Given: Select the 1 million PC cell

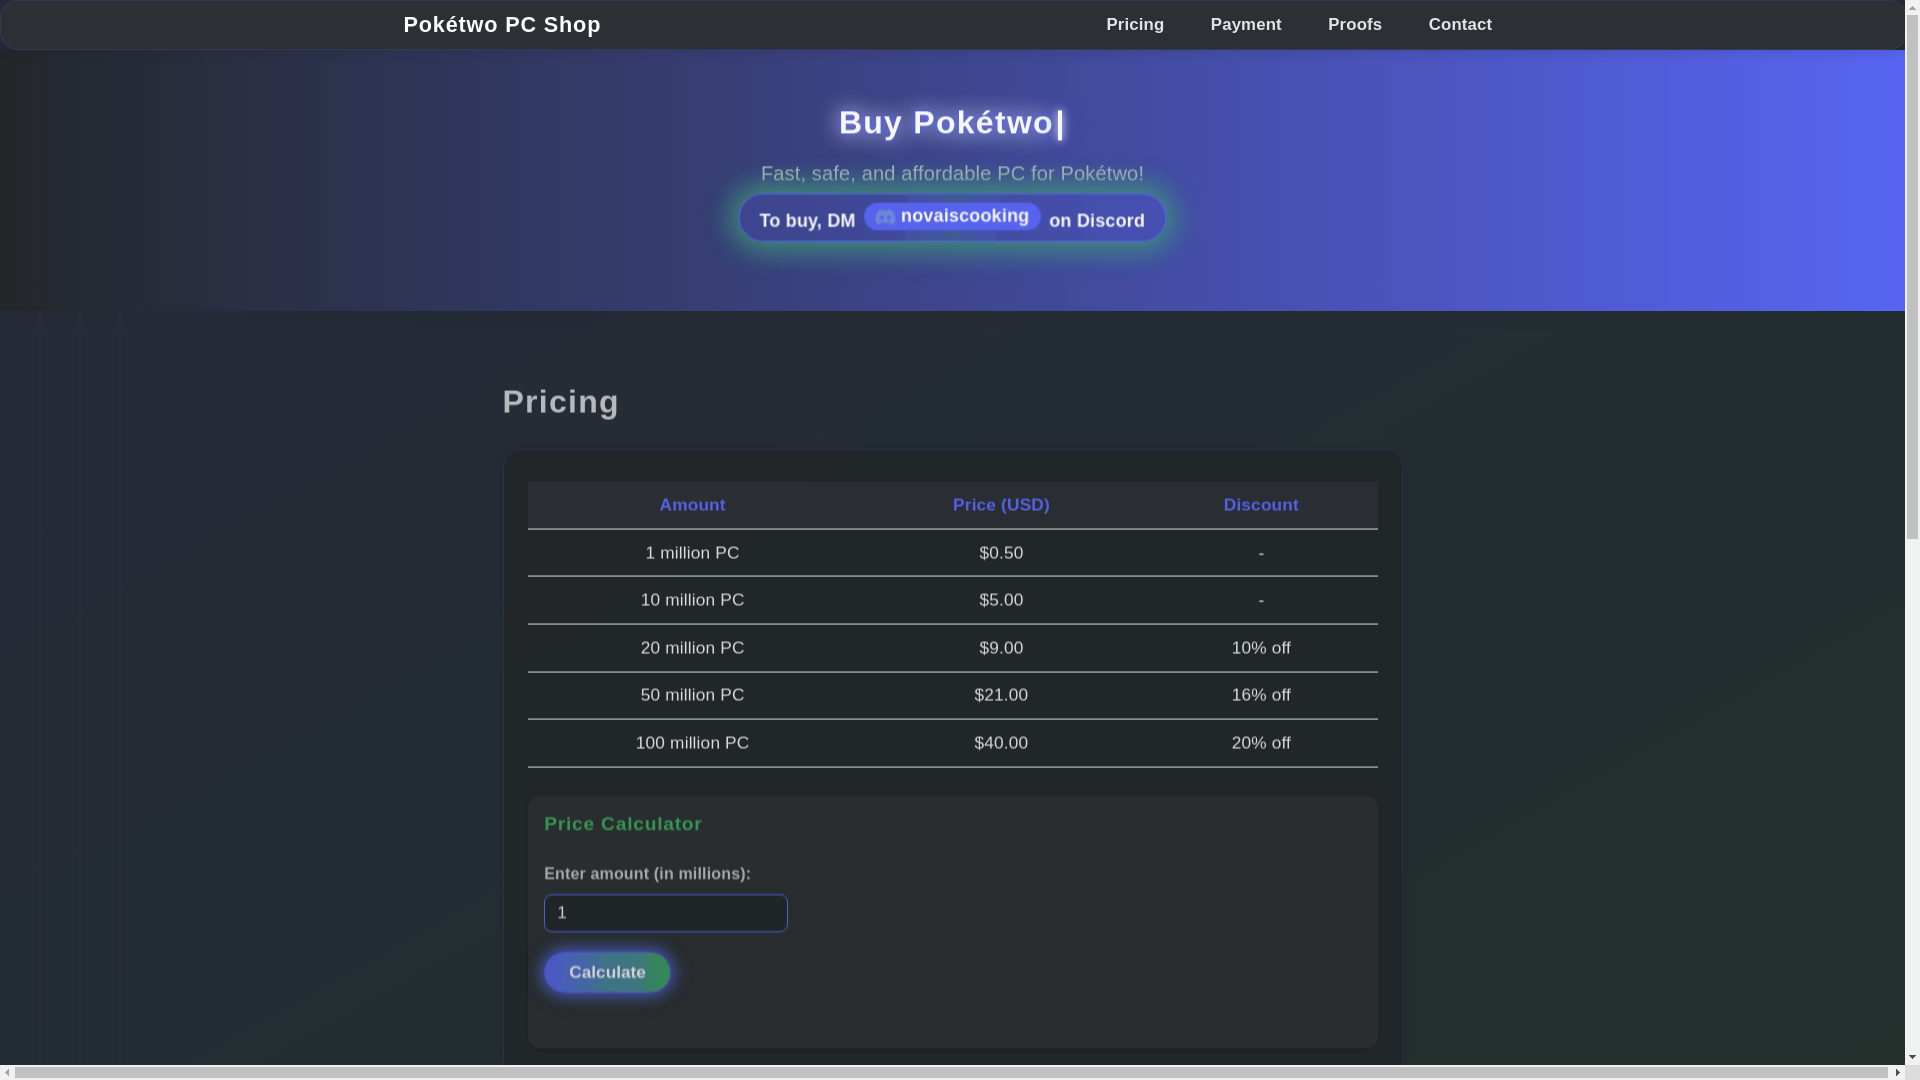Looking at the screenshot, I should point(692,553).
